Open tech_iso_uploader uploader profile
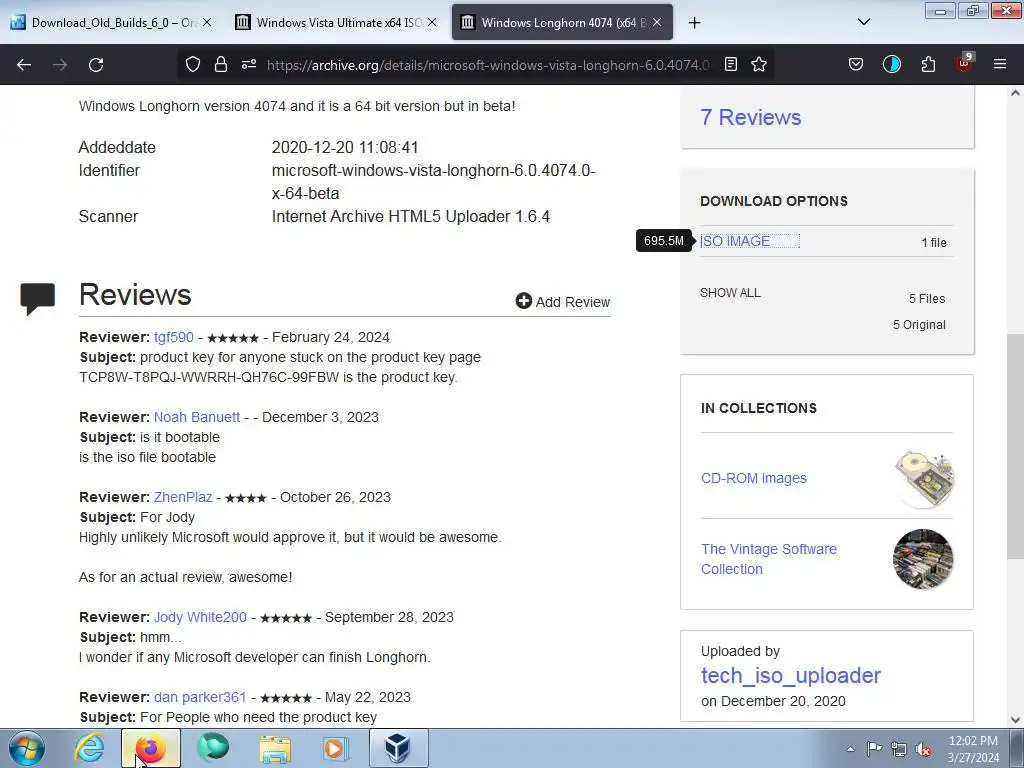The width and height of the screenshot is (1024, 768). [x=791, y=675]
